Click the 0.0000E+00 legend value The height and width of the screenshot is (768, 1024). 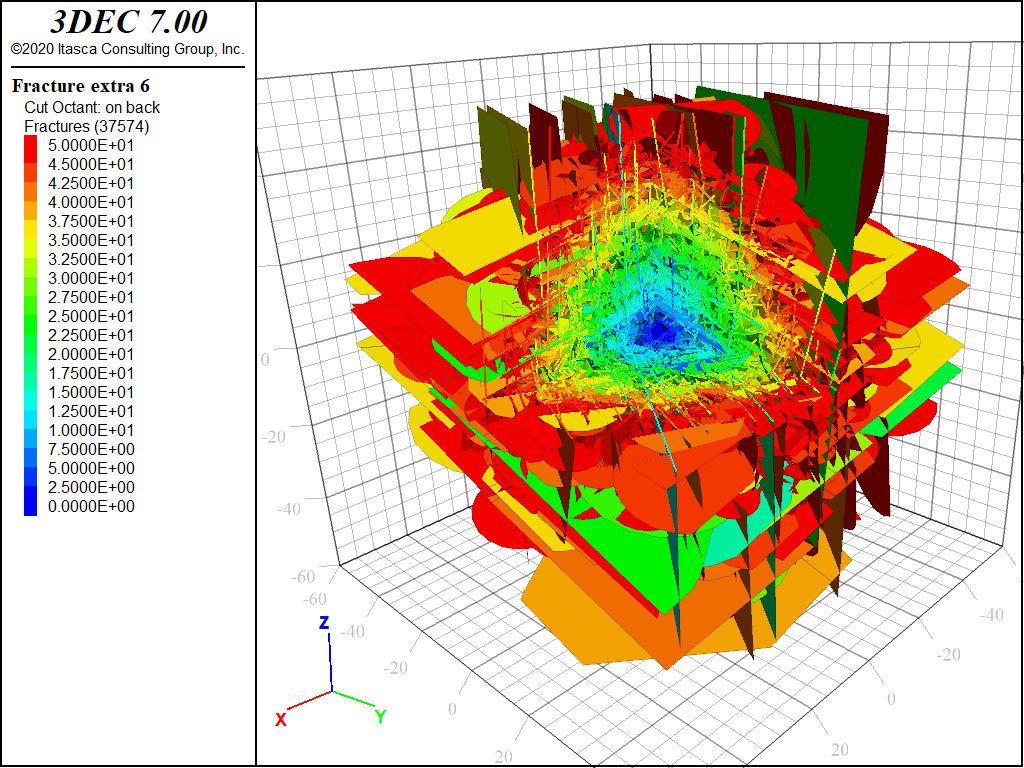[x=91, y=506]
